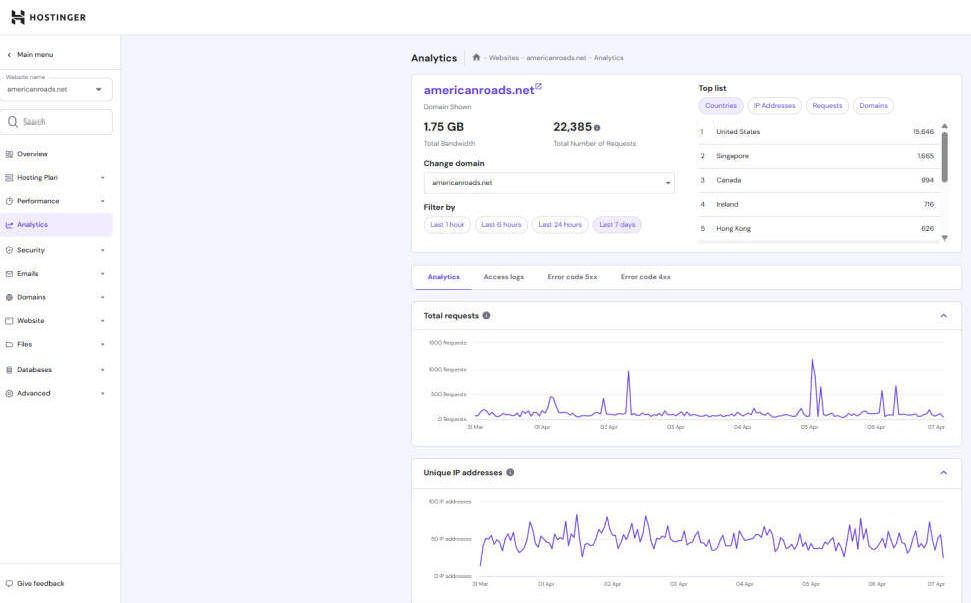The width and height of the screenshot is (971, 603).
Task: Click info icon next to 22,385 requests
Action: pos(597,128)
